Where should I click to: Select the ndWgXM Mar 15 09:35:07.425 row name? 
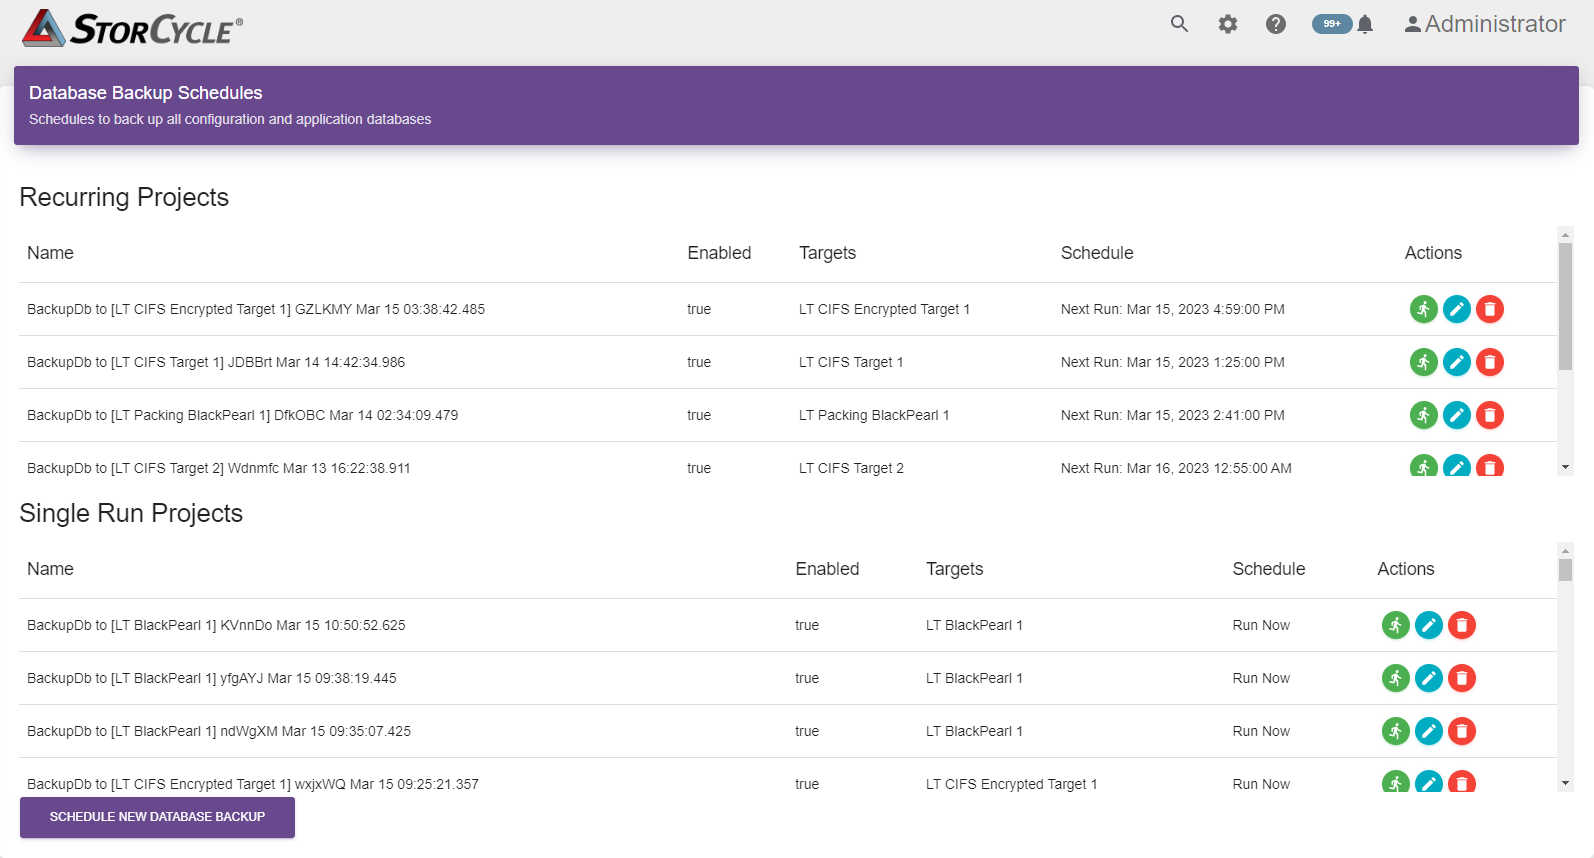point(219,731)
